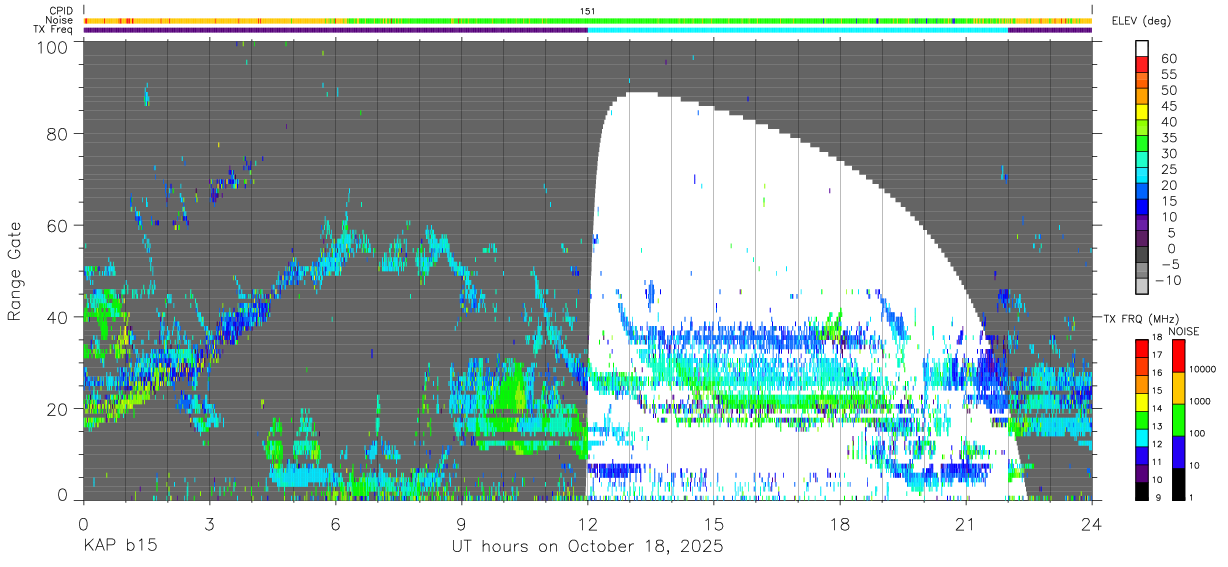Click the ELEV colorbar label "55"
Image resolution: width=1228 pixels, height=567 pixels.
coord(1168,75)
